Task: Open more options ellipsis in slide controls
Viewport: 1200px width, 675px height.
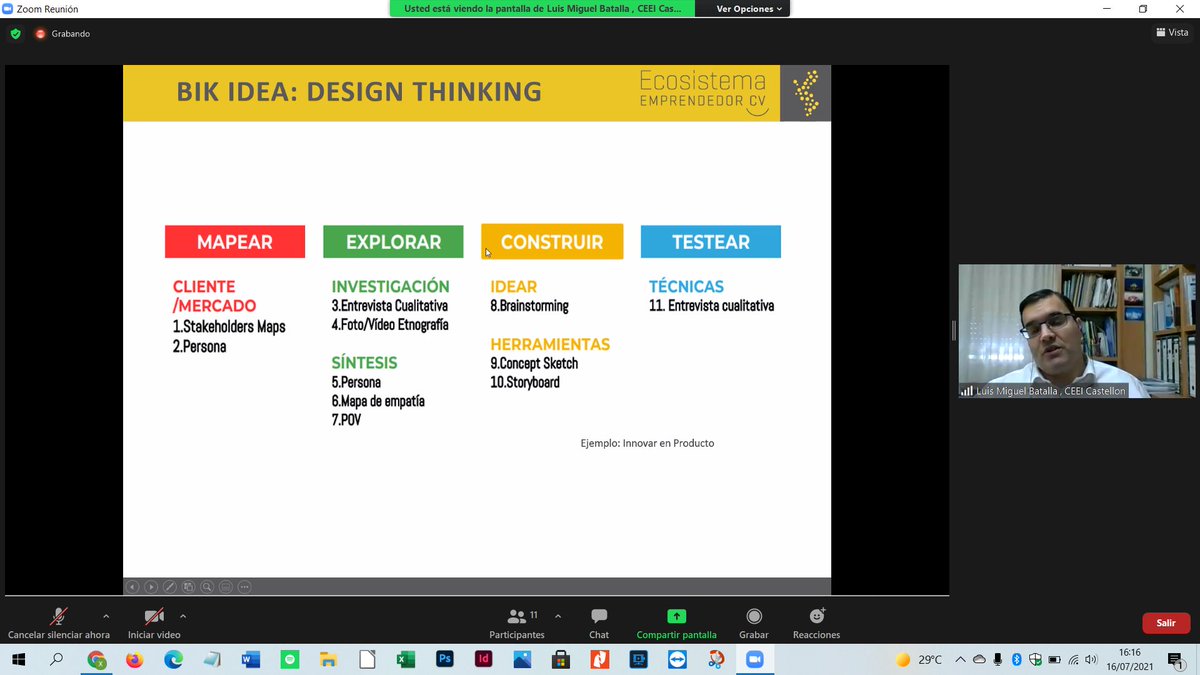Action: 244,587
